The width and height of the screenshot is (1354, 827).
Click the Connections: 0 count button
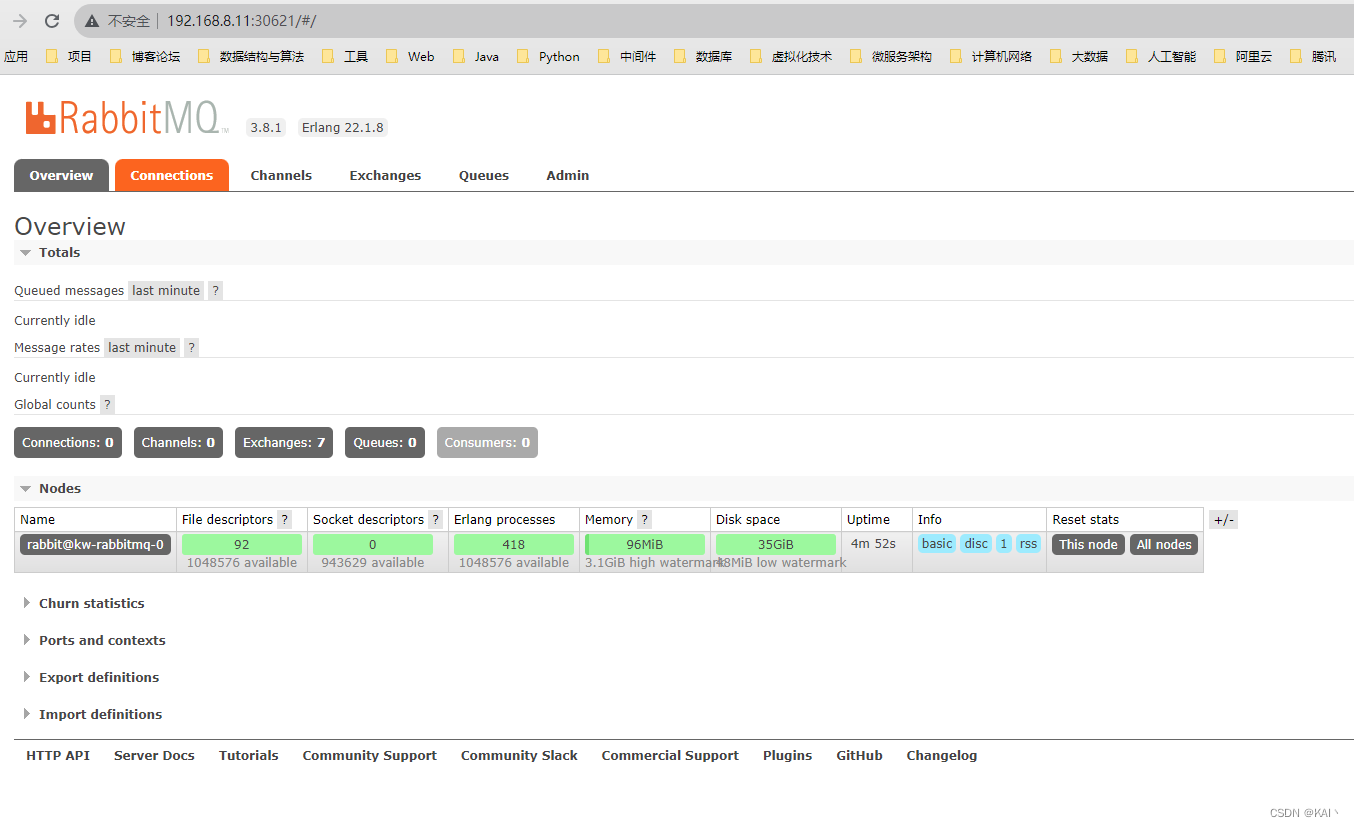point(68,442)
